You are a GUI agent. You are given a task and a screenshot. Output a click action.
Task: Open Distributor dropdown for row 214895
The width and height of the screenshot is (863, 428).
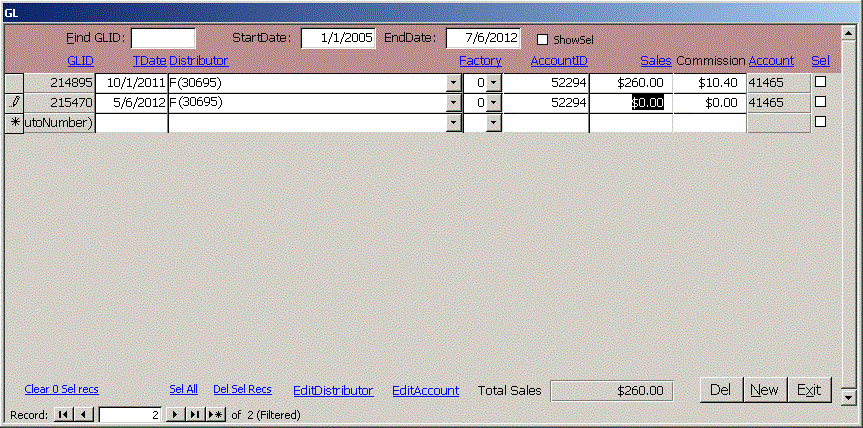[x=454, y=83]
